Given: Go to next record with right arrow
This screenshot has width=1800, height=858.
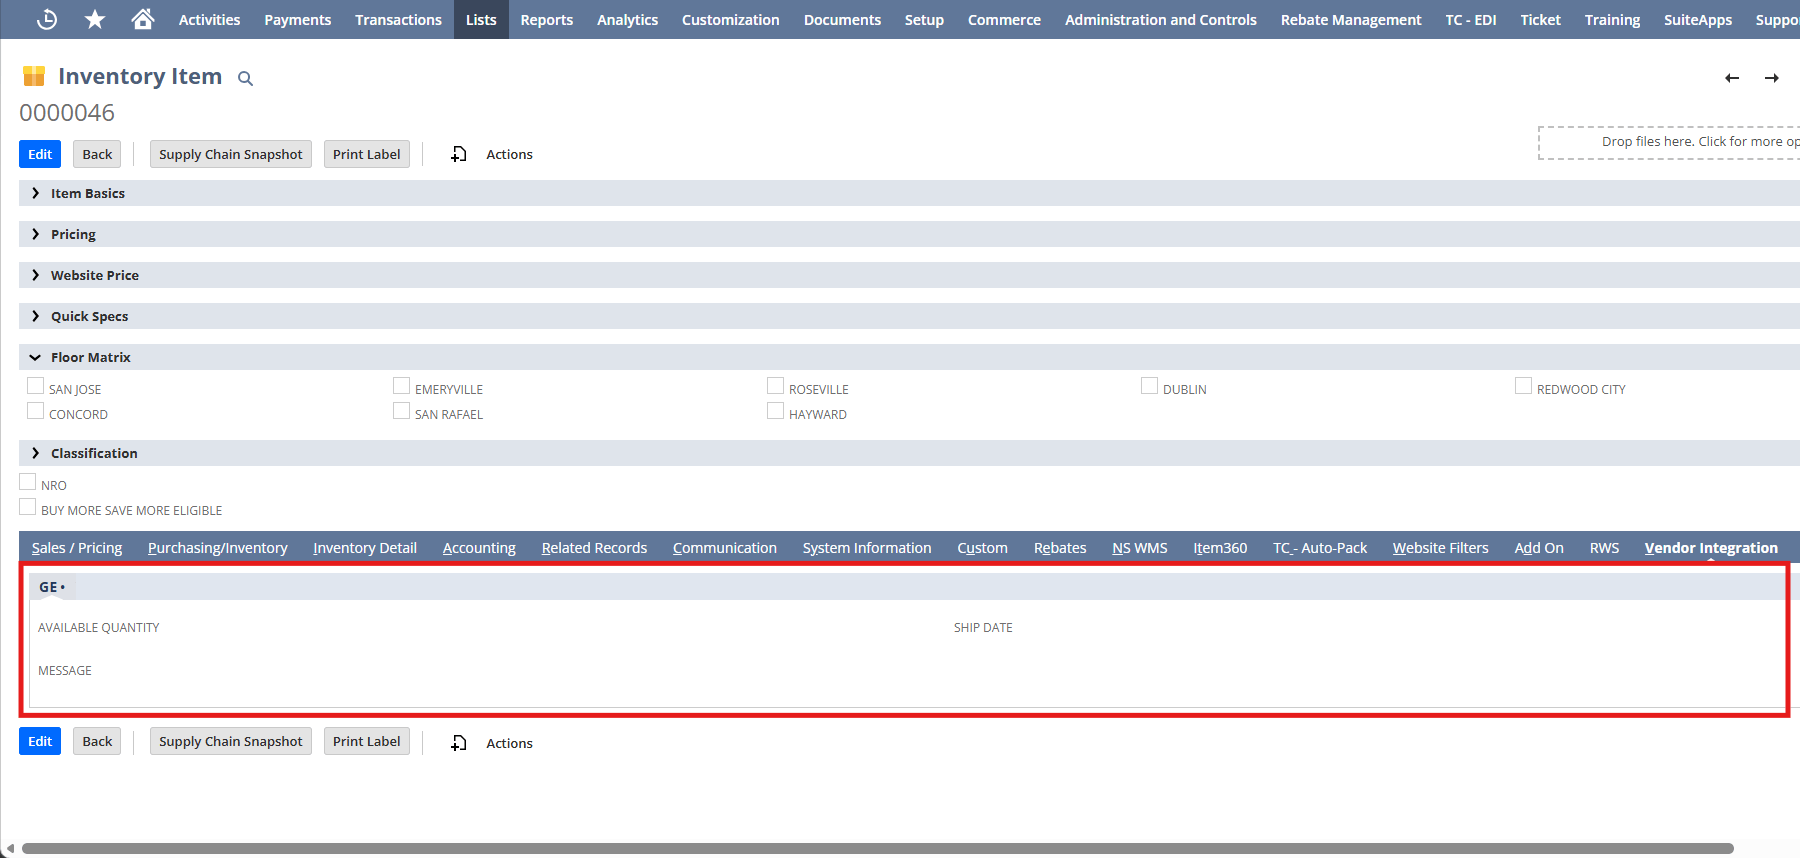Looking at the screenshot, I should (x=1771, y=78).
